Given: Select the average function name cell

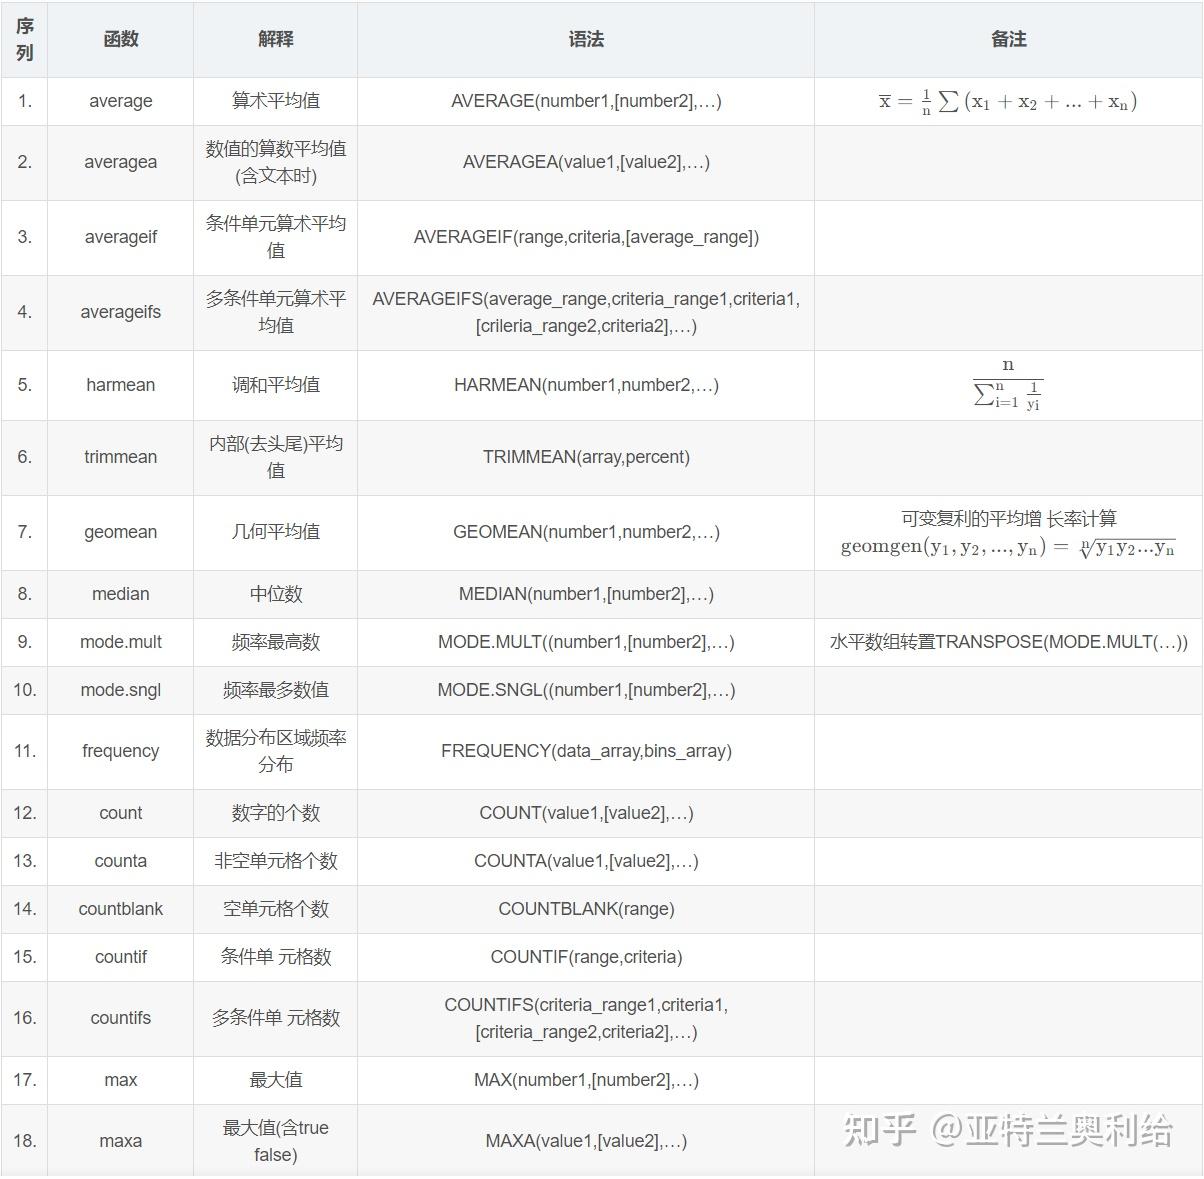Looking at the screenshot, I should (x=120, y=101).
